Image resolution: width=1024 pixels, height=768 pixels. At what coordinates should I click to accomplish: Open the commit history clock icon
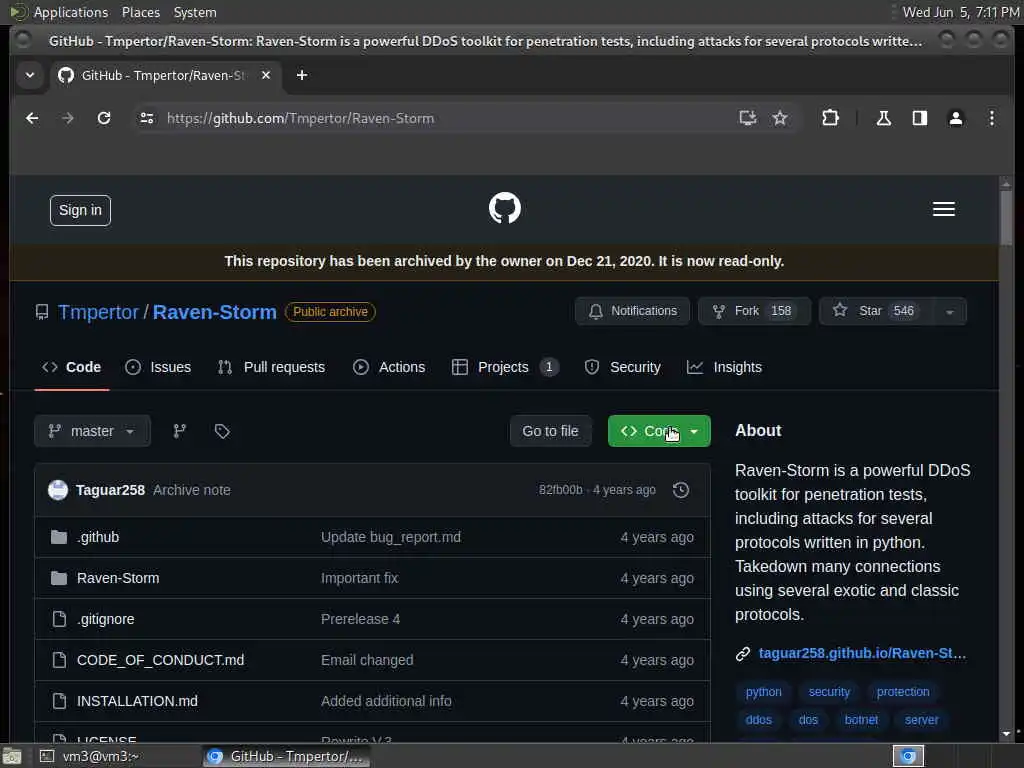[681, 490]
